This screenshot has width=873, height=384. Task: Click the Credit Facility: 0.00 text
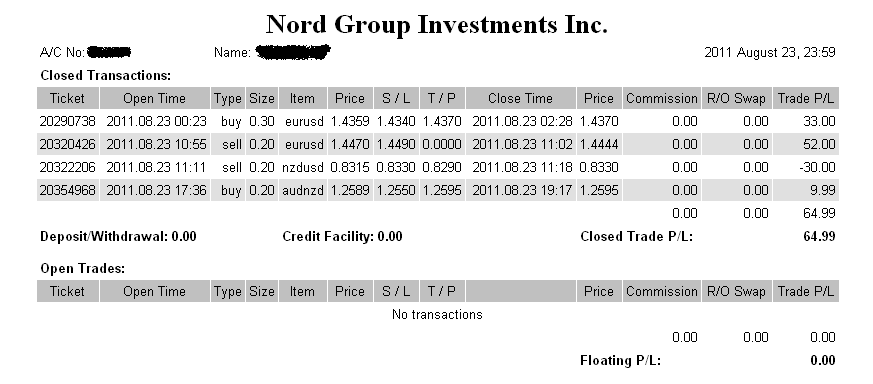(342, 237)
